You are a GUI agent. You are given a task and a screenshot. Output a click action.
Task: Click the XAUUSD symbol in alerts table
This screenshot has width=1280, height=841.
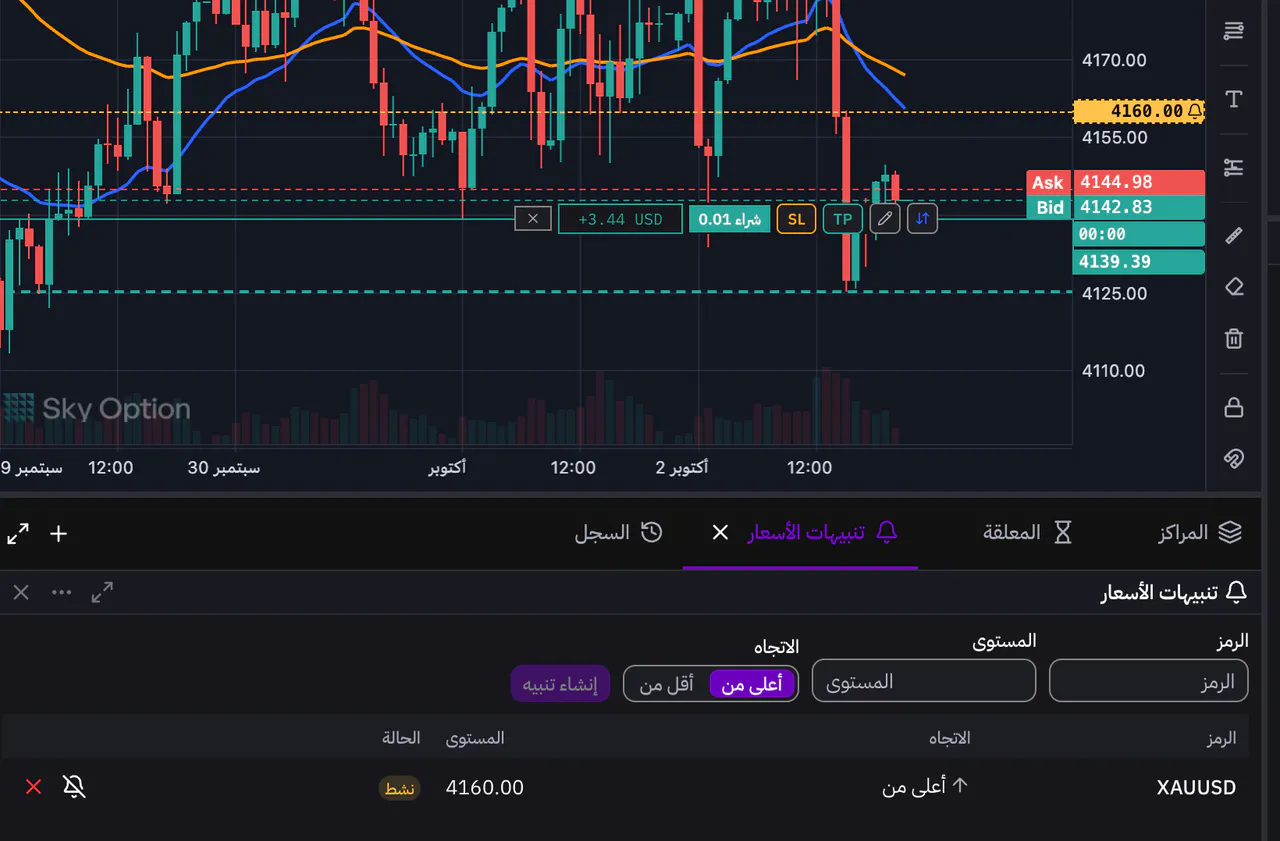pyautogui.click(x=1196, y=787)
